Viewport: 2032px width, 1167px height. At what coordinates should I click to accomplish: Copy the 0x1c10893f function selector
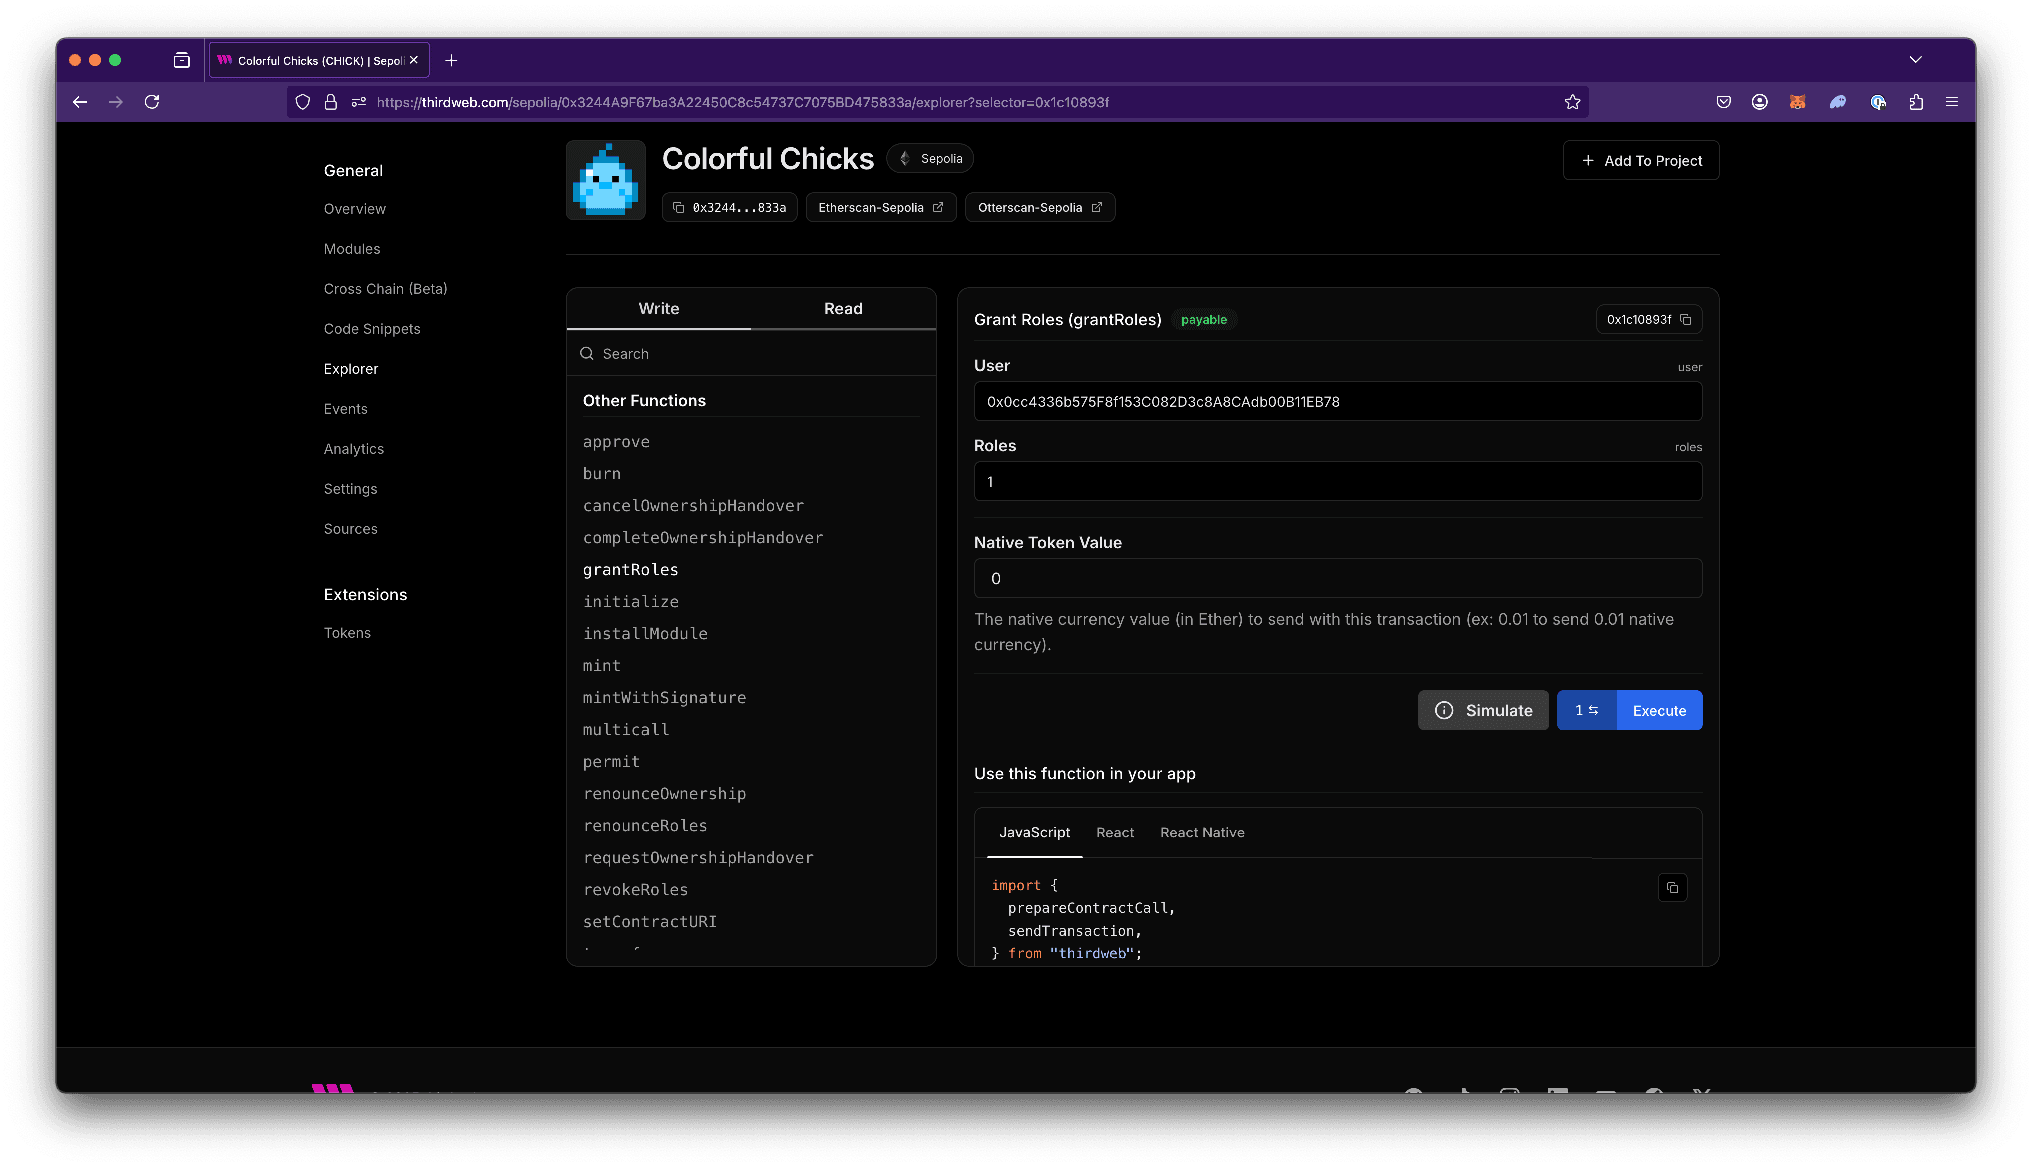tap(1685, 320)
